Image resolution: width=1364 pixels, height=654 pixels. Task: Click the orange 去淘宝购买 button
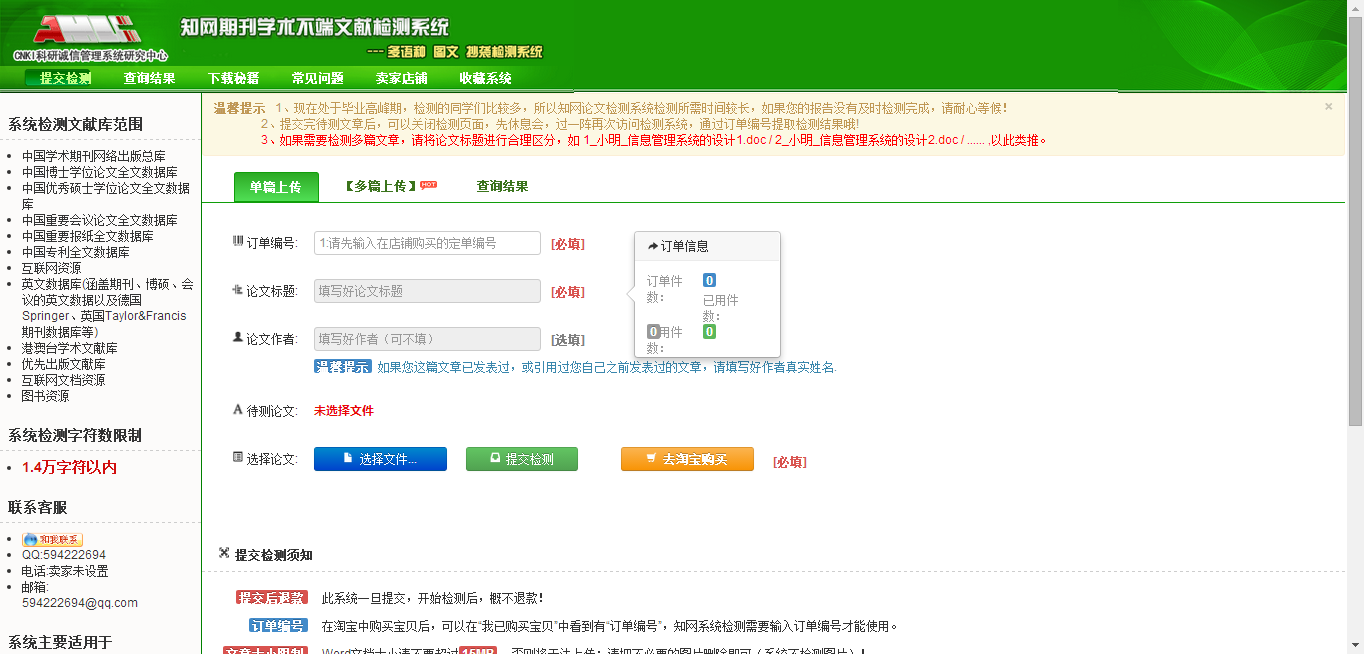[x=687, y=459]
